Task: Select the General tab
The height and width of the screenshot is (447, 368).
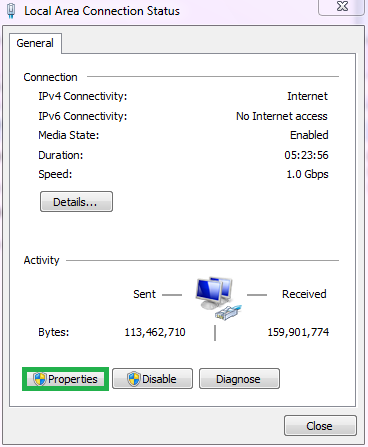Action: click(x=35, y=43)
